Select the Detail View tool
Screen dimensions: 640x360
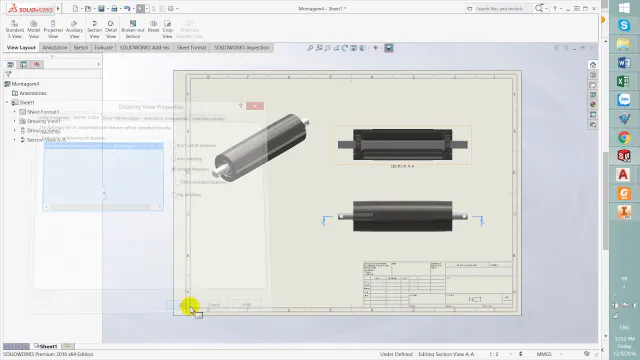(111, 29)
